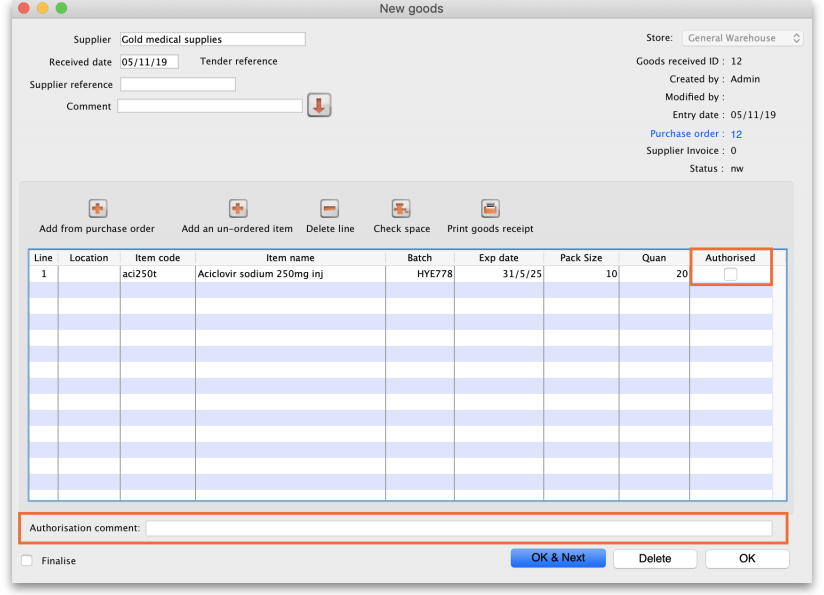Click into the Authorisation comment field
The height and width of the screenshot is (595, 824).
pyautogui.click(x=458, y=528)
